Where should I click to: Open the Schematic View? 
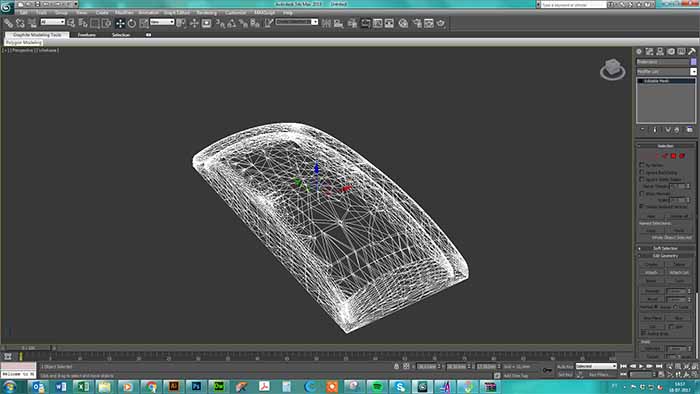pyautogui.click(x=389, y=23)
